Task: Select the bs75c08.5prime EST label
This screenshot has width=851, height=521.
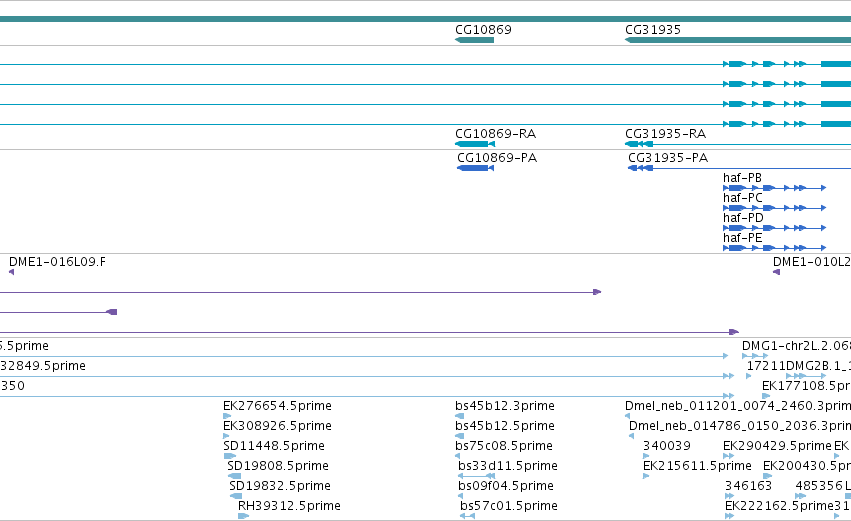Action: pos(504,446)
